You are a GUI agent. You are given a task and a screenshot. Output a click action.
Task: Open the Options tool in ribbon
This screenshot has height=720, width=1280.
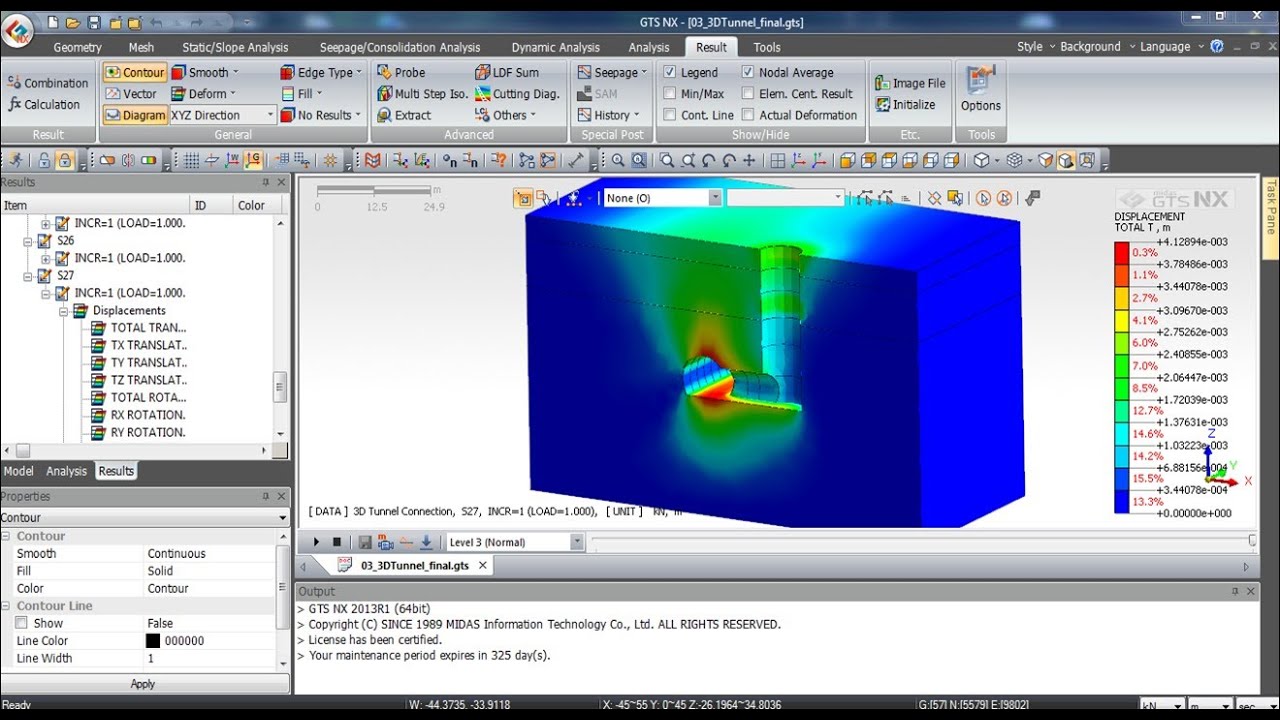click(981, 90)
